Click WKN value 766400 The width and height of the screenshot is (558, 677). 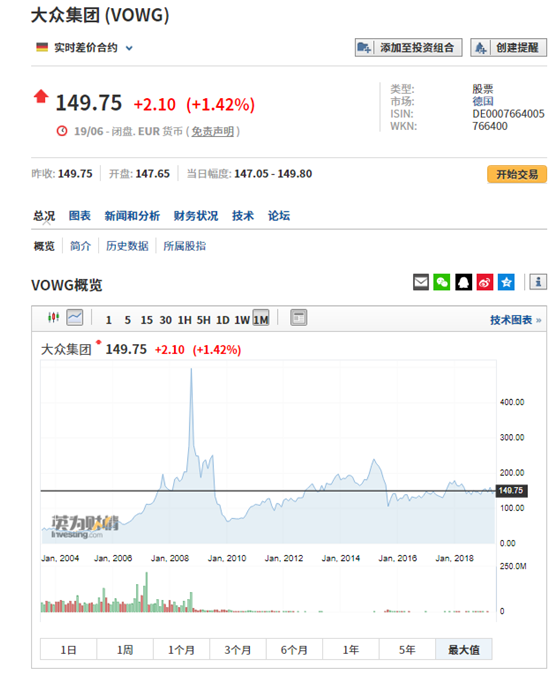tap(490, 126)
